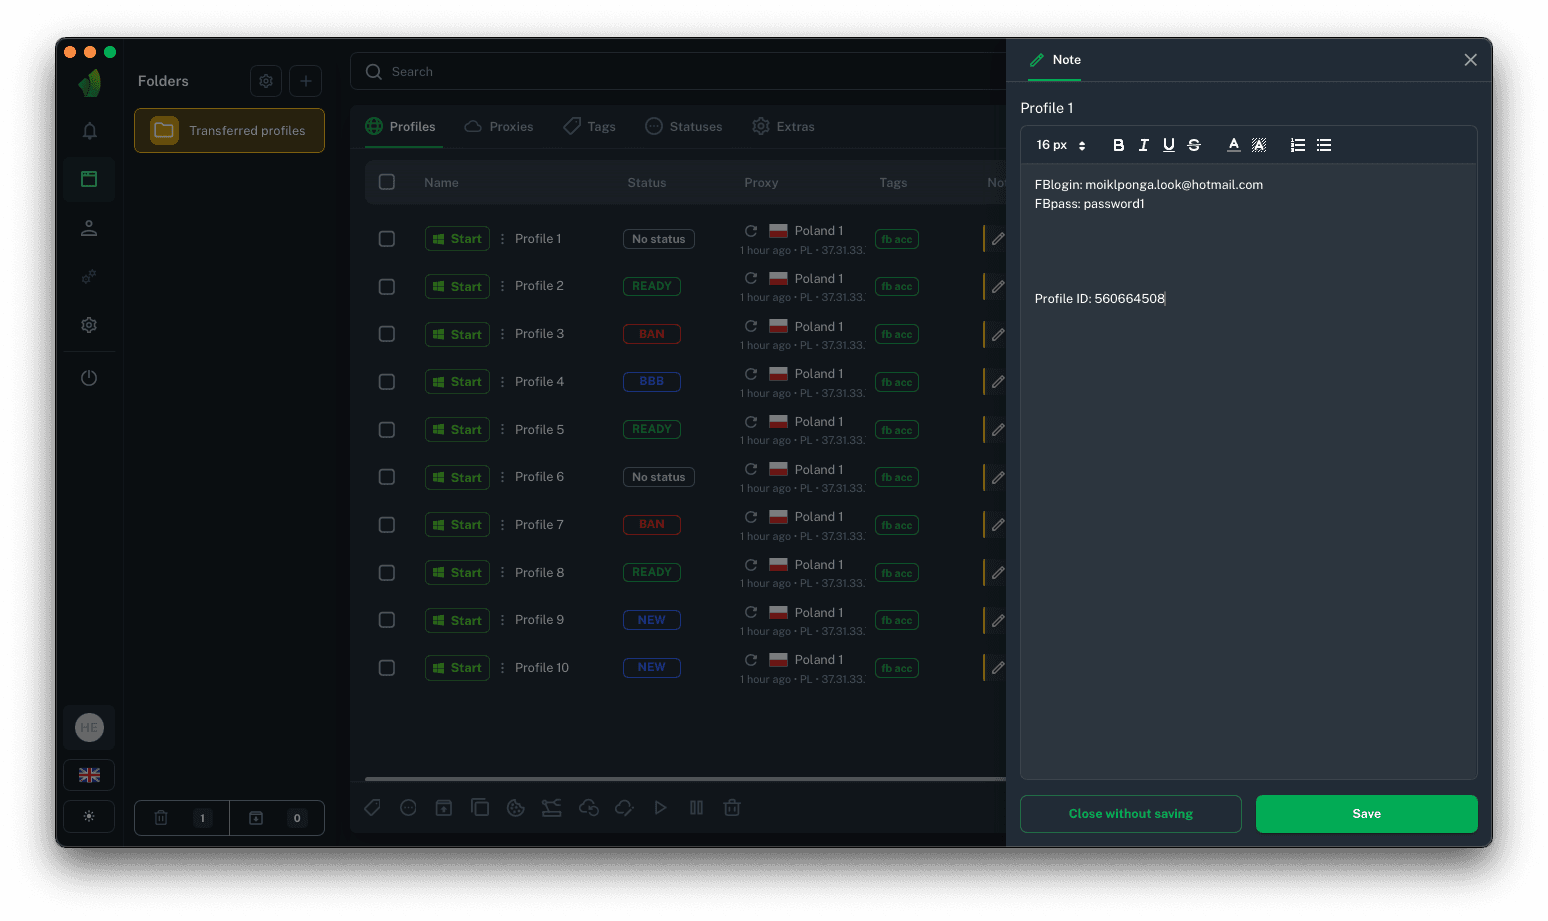
Task: Click Close without saving button
Action: [1130, 814]
